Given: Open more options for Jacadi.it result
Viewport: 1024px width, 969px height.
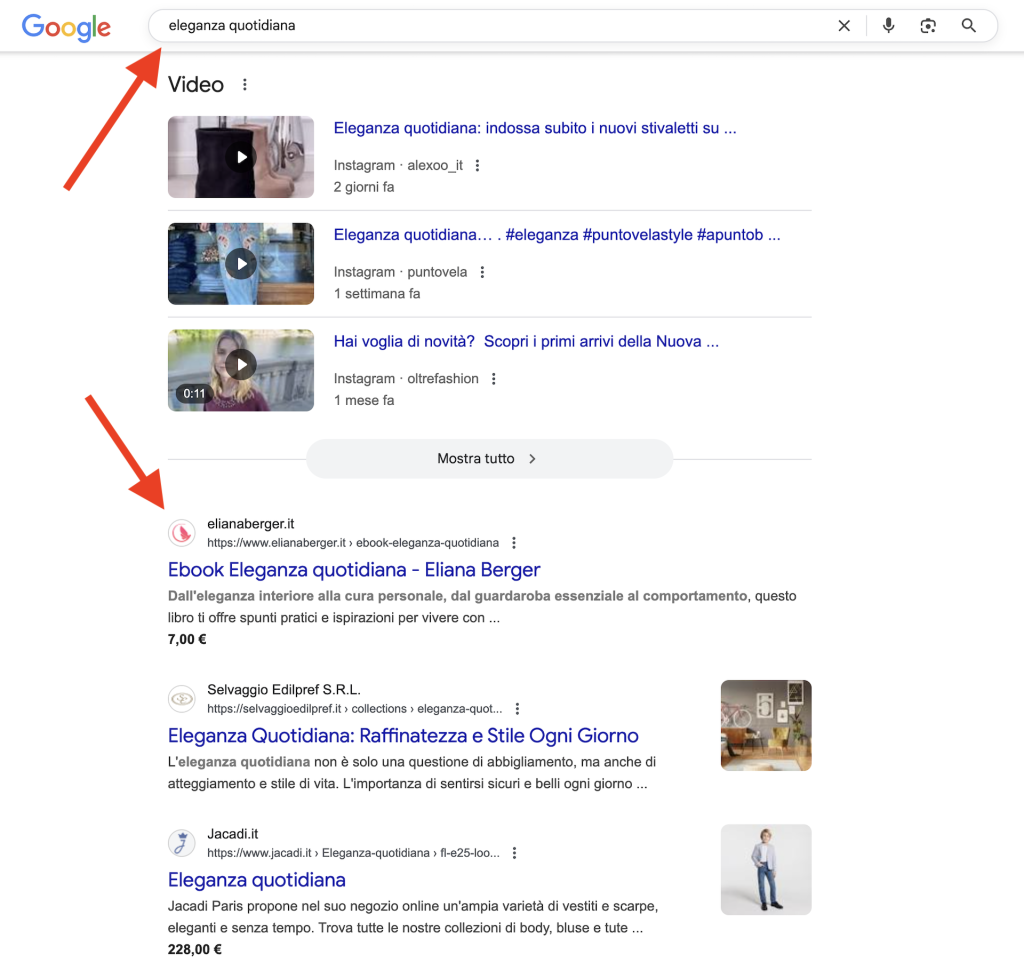Looking at the screenshot, I should click(515, 853).
